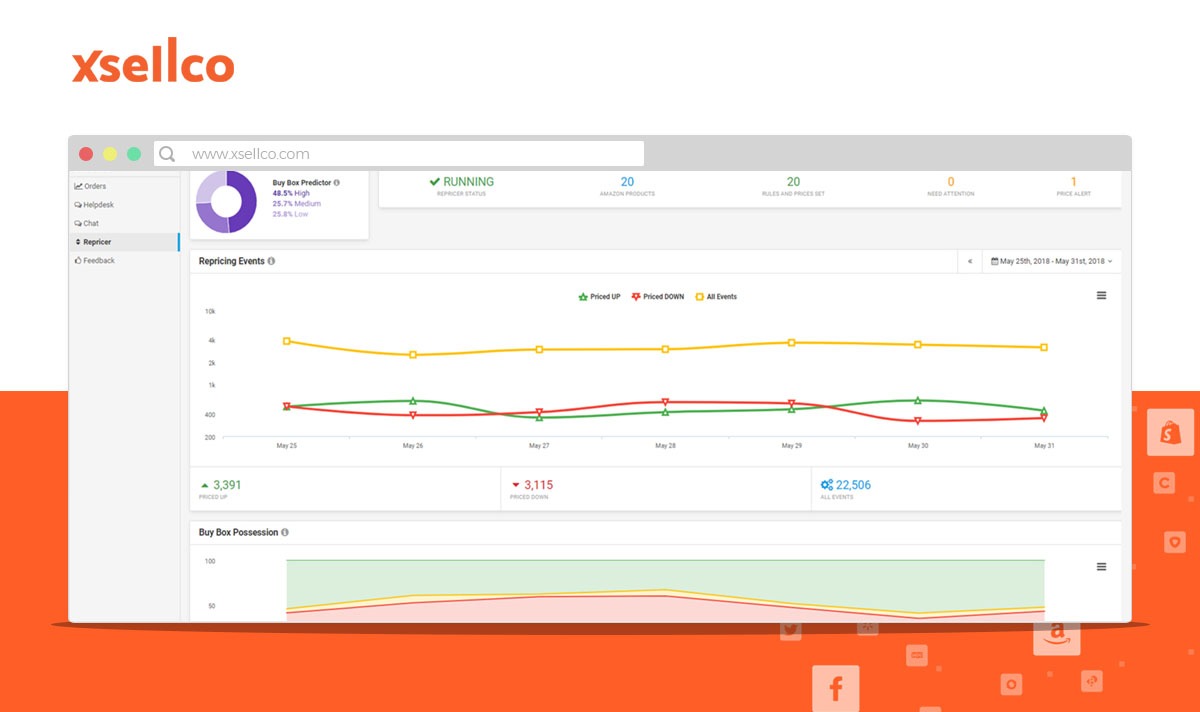Select Chat in the left sidebar

pos(90,224)
